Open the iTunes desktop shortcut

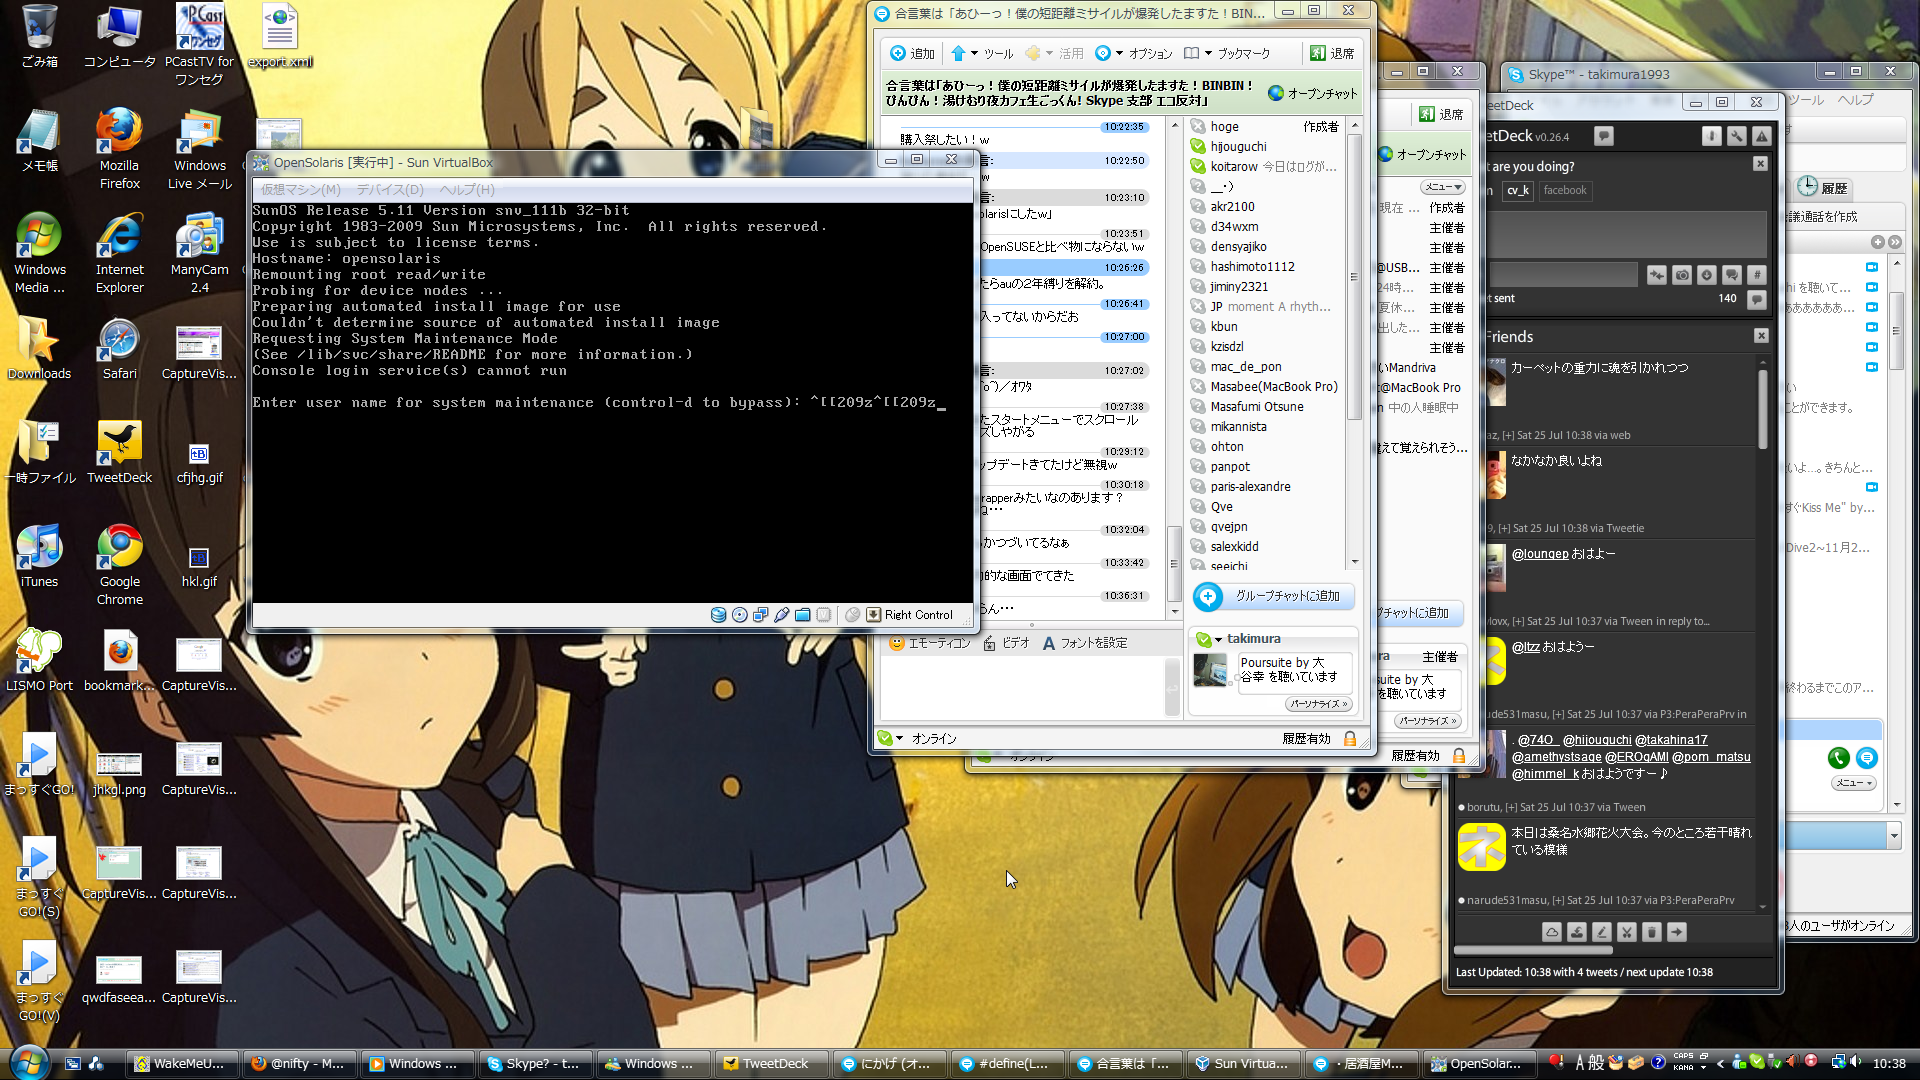pyautogui.click(x=39, y=556)
